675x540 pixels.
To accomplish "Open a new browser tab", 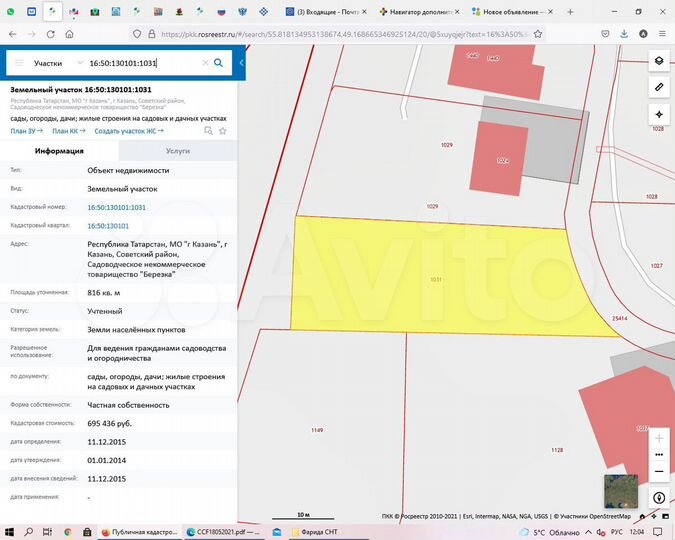I will [x=570, y=12].
